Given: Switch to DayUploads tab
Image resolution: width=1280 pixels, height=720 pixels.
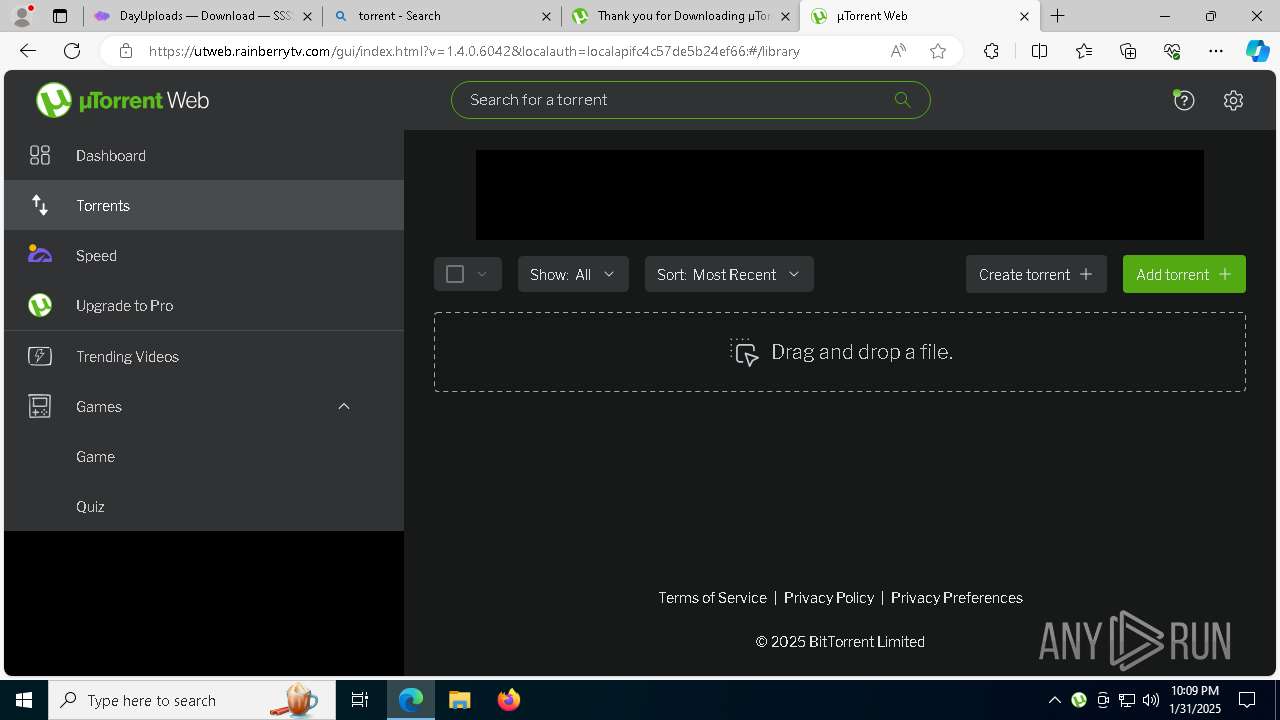Looking at the screenshot, I should 203,16.
